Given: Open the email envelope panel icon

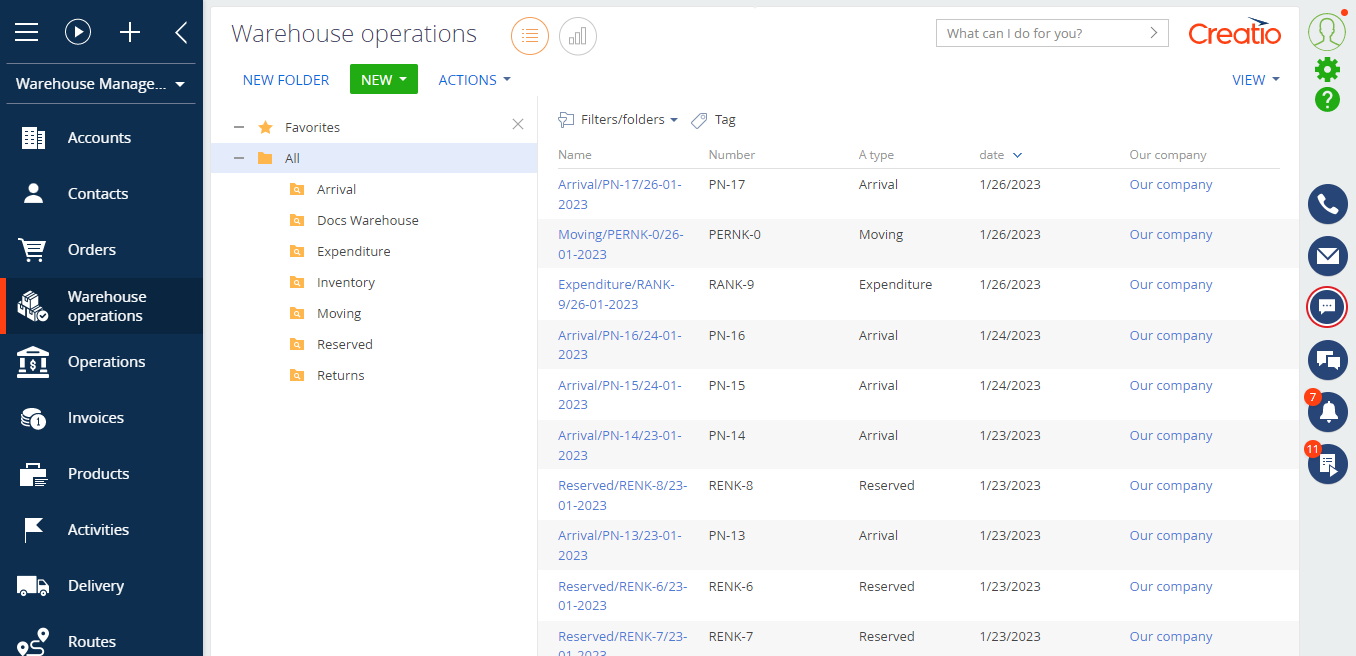Looking at the screenshot, I should (1327, 257).
